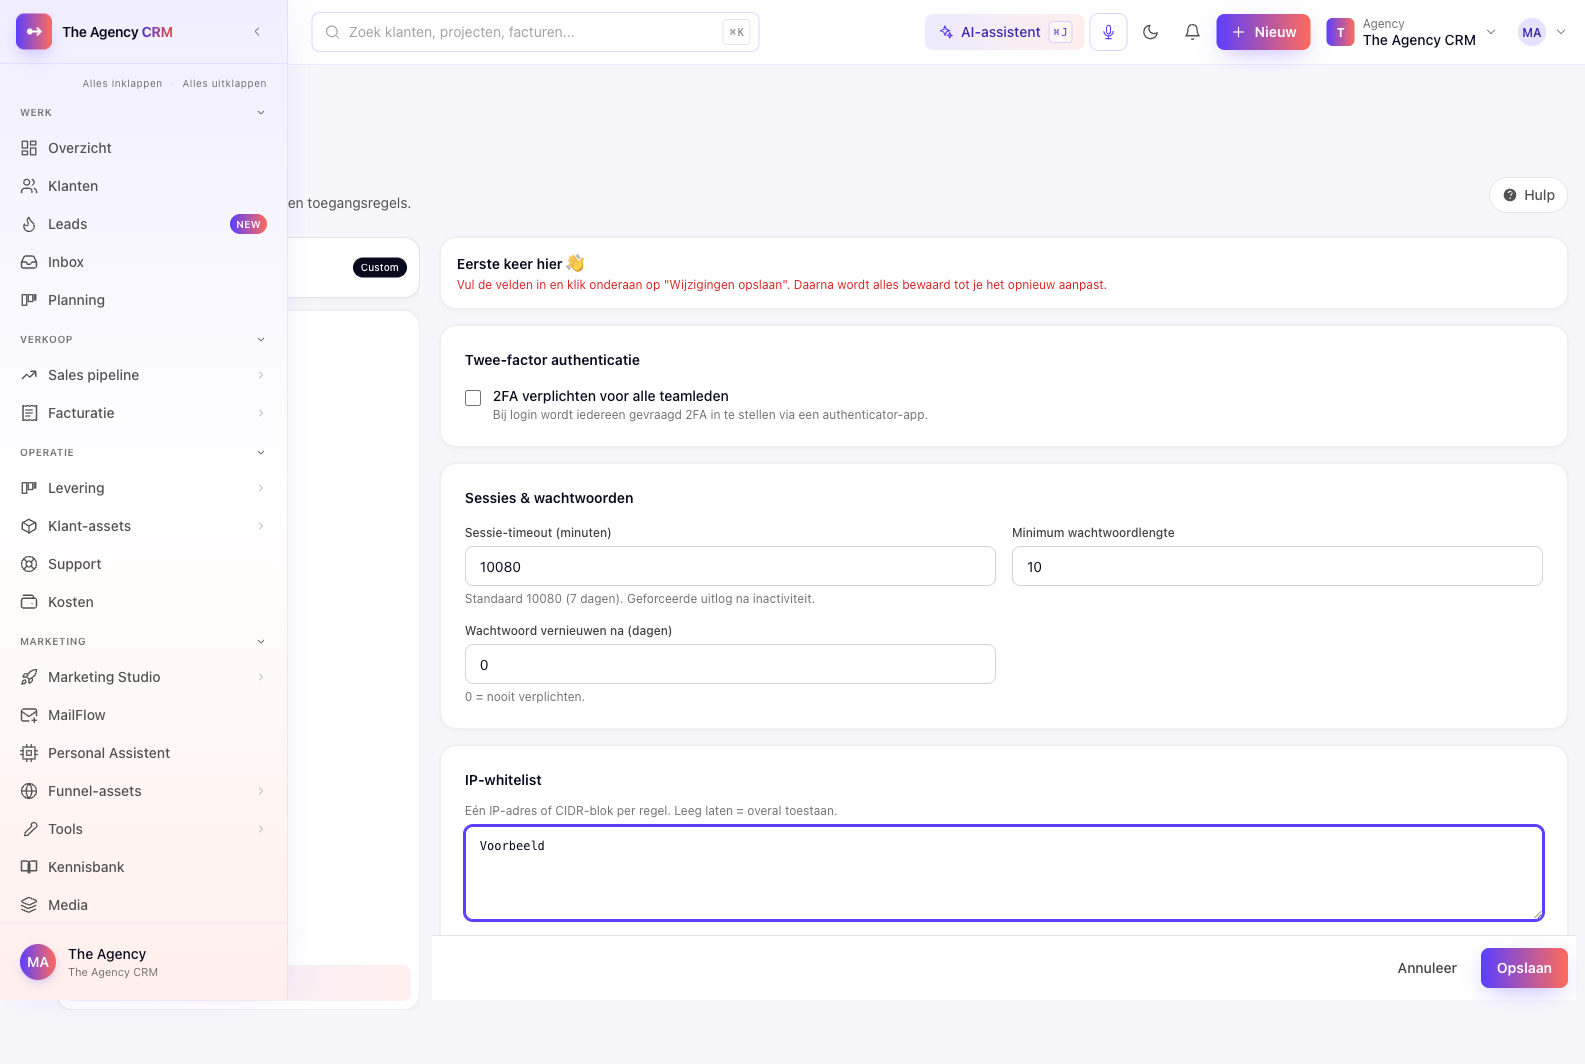The height and width of the screenshot is (1064, 1585).
Task: Click the Sessie-timeout input field
Action: click(730, 566)
